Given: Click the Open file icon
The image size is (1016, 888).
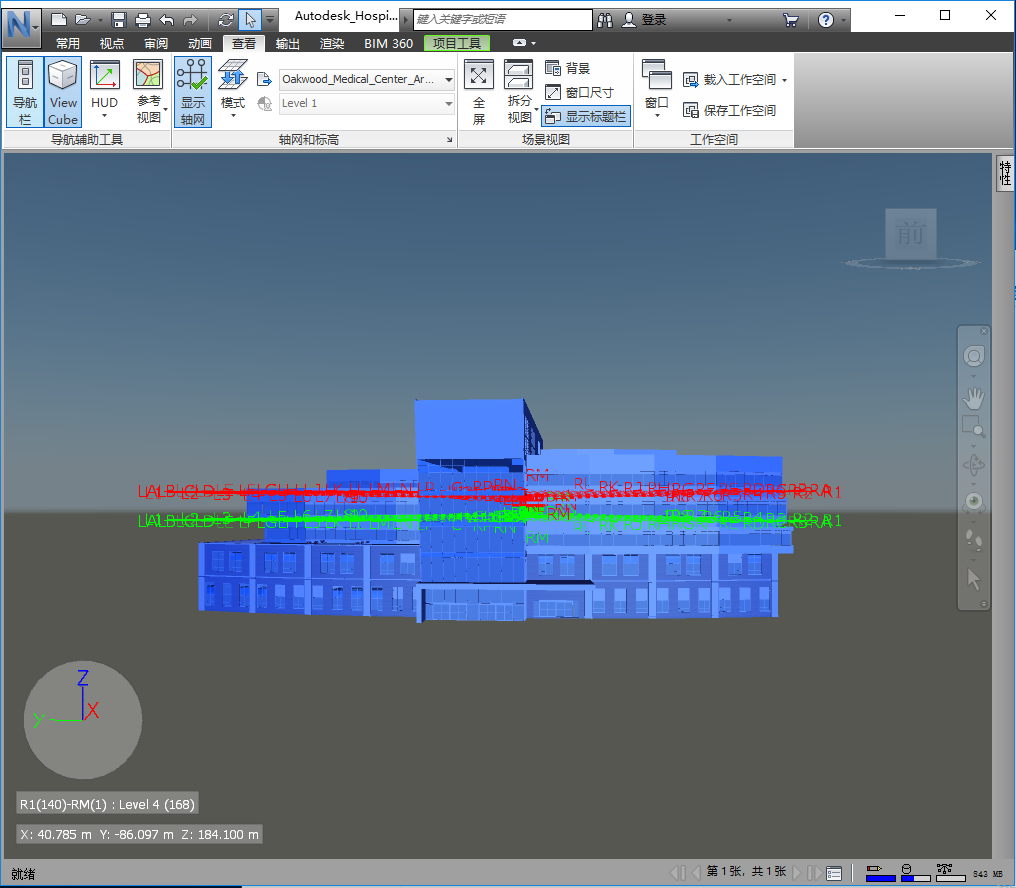Looking at the screenshot, I should [x=82, y=20].
